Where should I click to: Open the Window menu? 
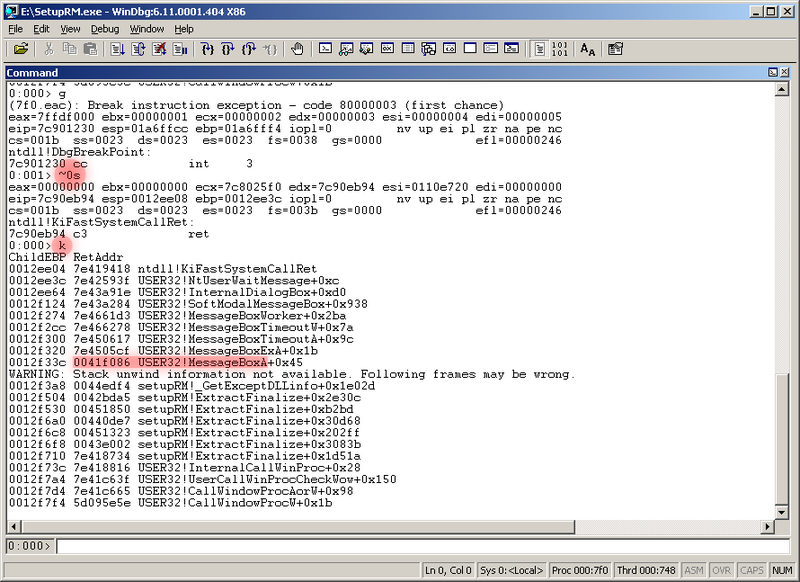point(147,29)
